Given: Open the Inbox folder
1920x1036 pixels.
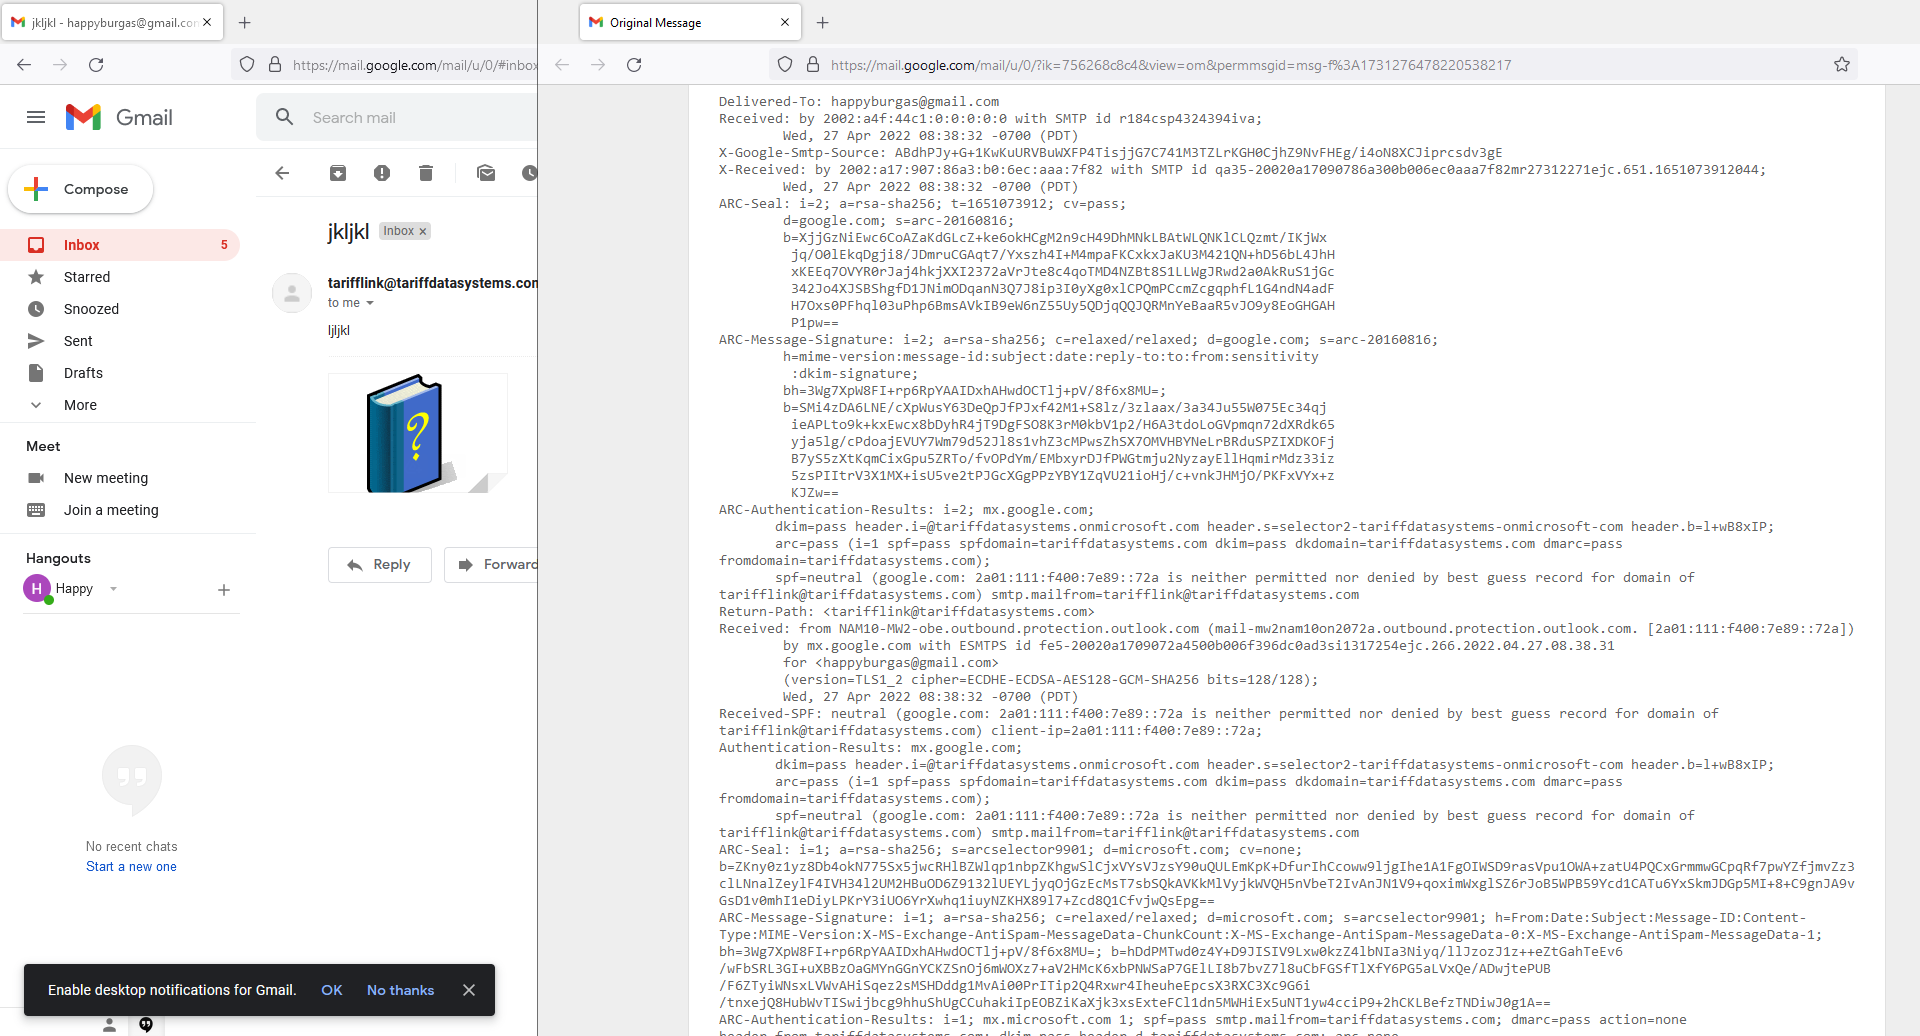Looking at the screenshot, I should [x=120, y=245].
